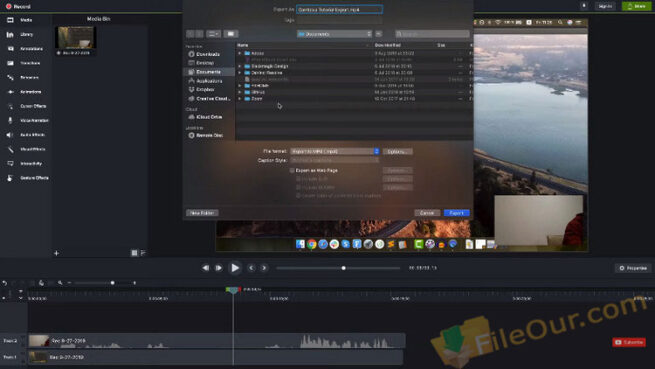Click the step forward playback button
This screenshot has height=369, width=655.
[218, 268]
